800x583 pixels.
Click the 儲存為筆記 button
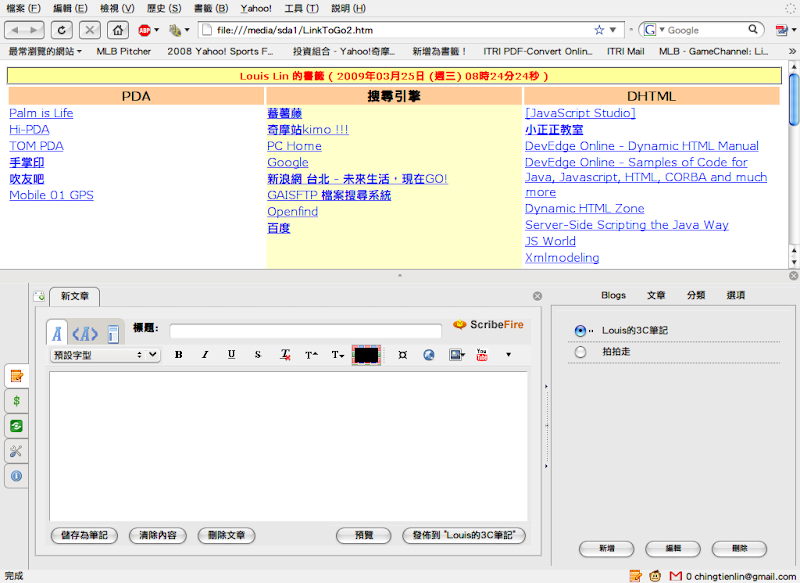(84, 535)
